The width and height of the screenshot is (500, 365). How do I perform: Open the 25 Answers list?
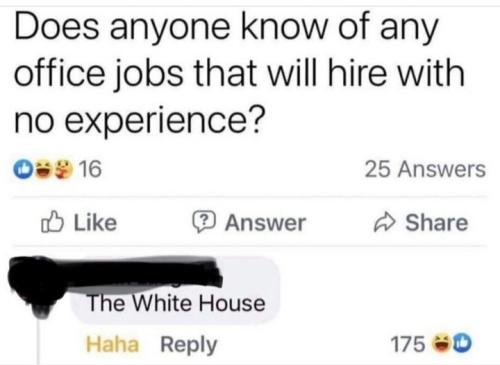point(425,169)
